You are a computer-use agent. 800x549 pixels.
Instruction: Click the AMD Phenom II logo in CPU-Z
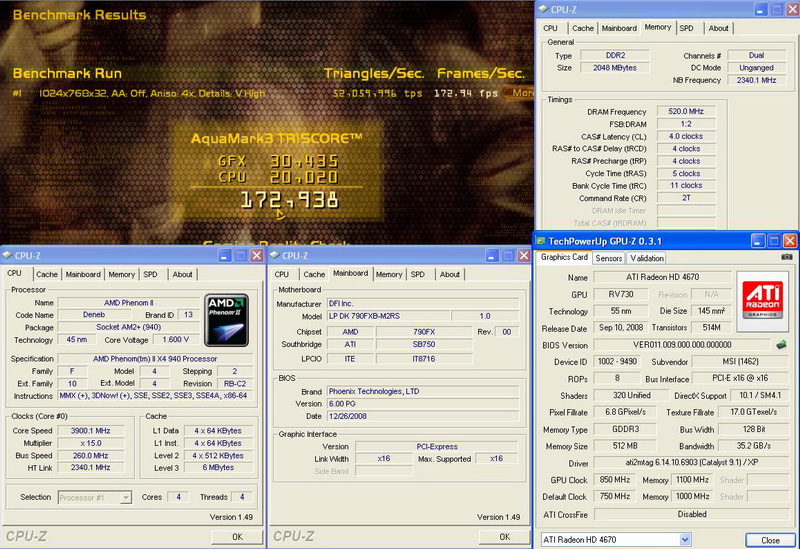tap(227, 320)
